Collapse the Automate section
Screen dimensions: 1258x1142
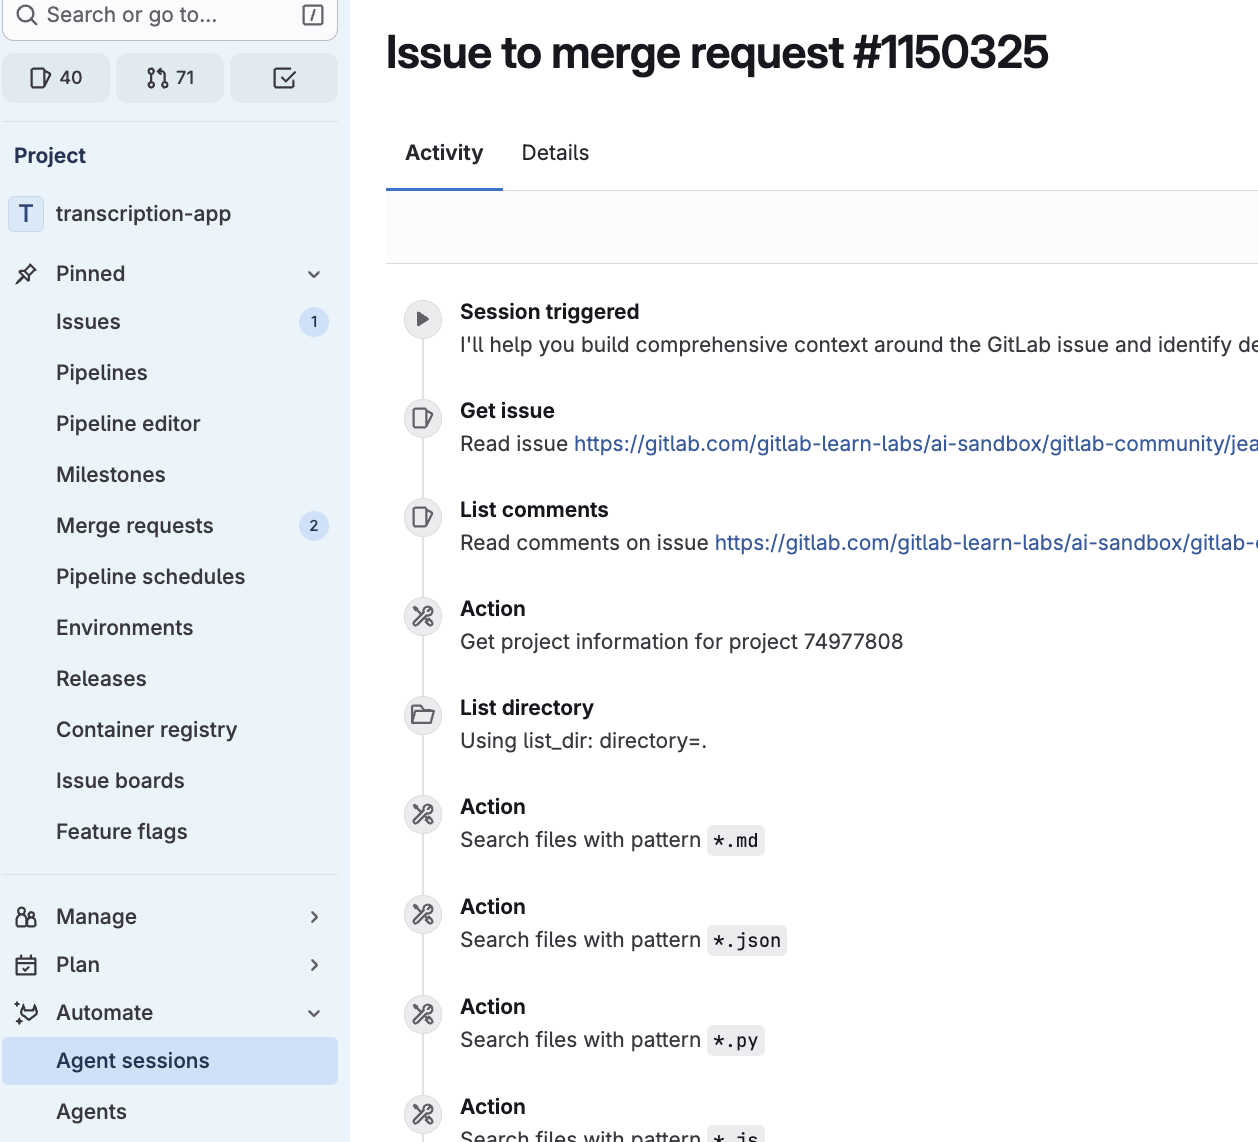314,1013
